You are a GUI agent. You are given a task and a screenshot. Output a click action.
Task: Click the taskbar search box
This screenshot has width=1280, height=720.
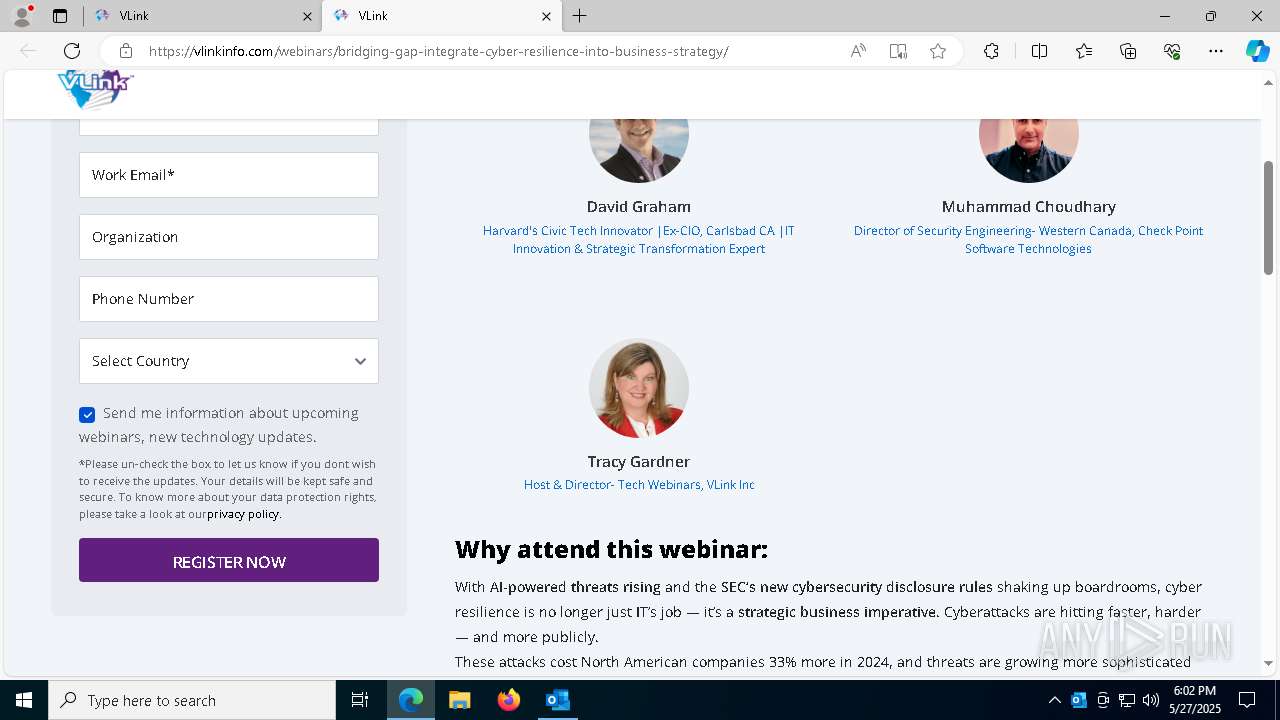point(192,700)
